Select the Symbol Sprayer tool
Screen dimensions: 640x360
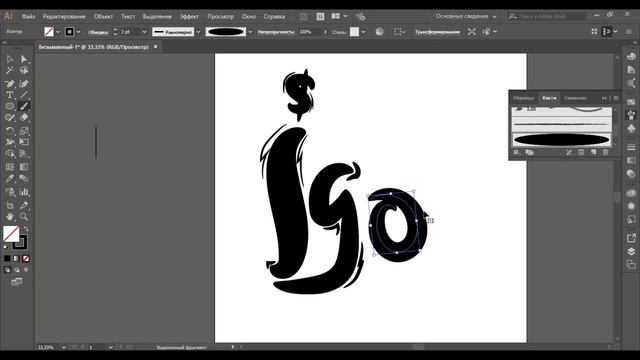click(10, 192)
